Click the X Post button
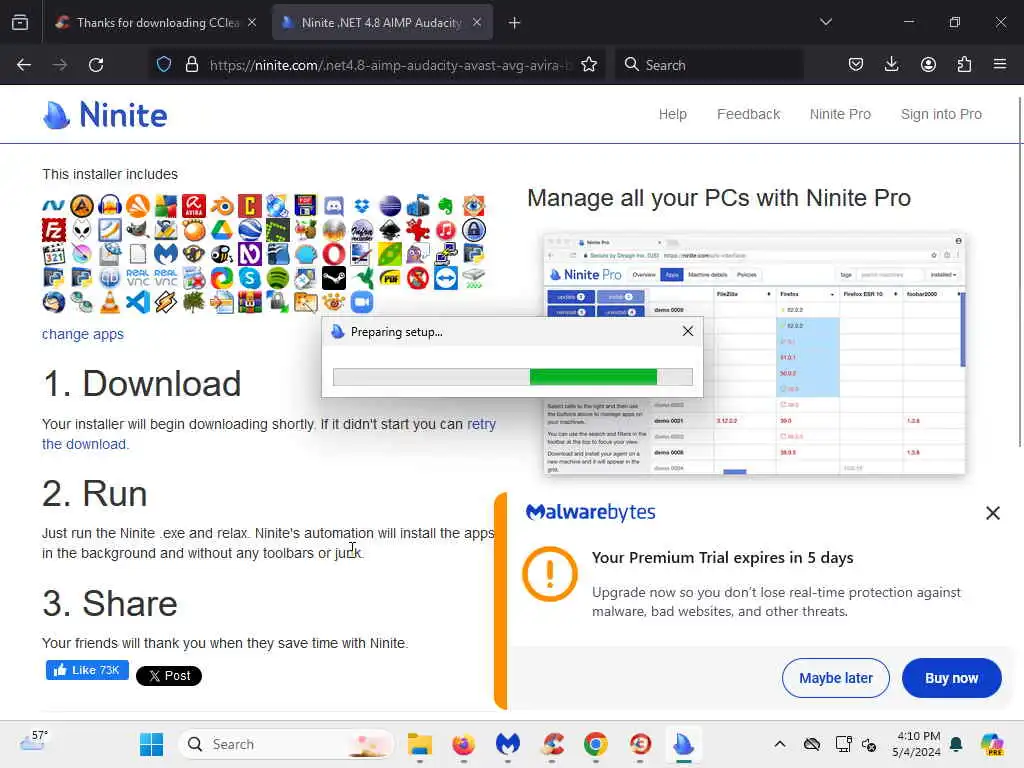The width and height of the screenshot is (1024, 768). [x=168, y=675]
